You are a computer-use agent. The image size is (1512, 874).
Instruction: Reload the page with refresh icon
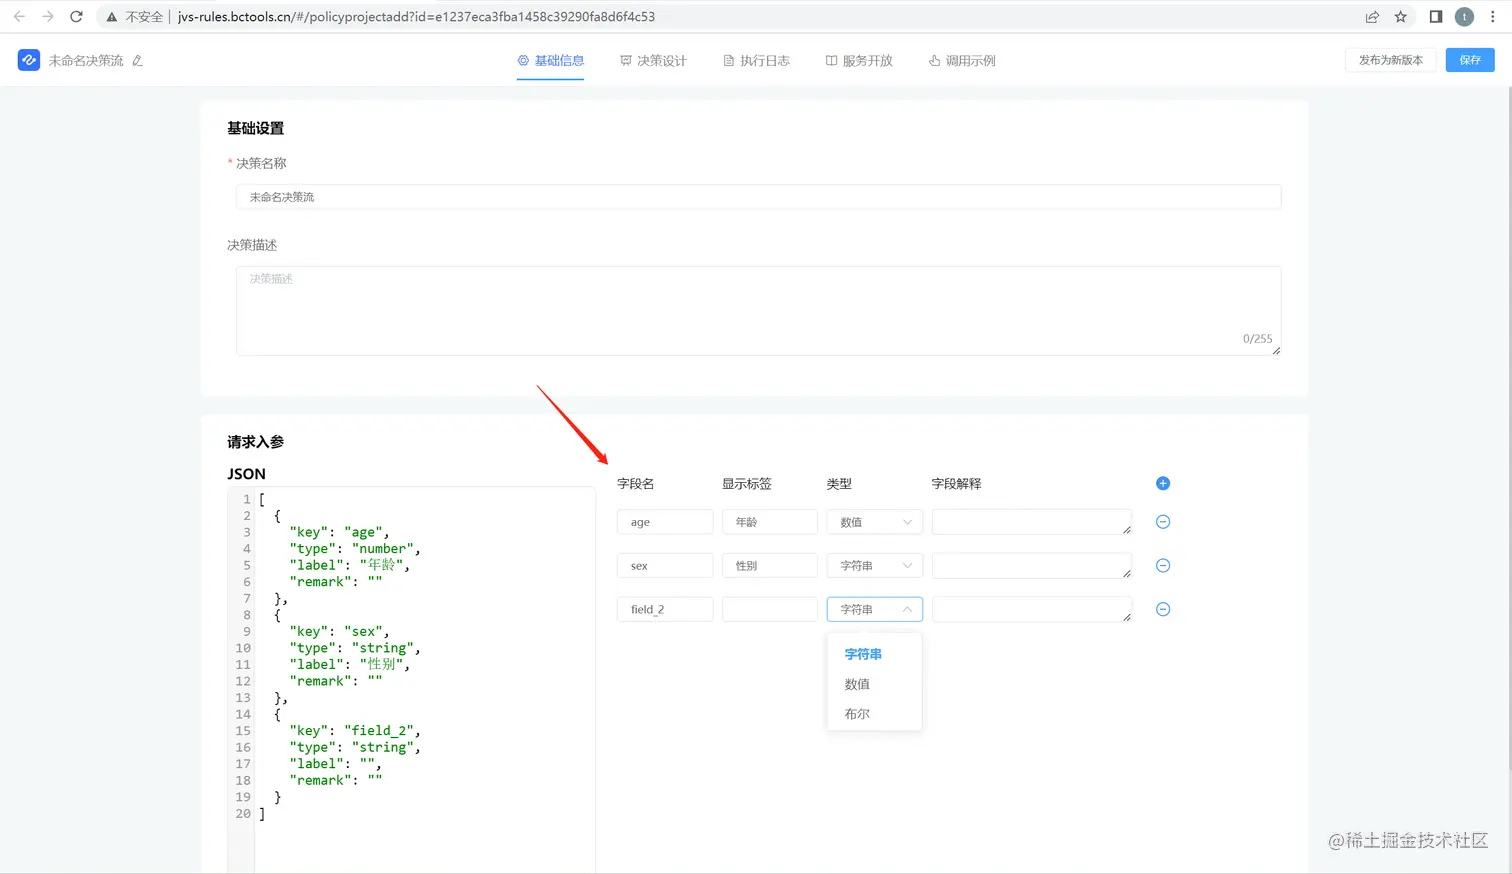coord(76,16)
